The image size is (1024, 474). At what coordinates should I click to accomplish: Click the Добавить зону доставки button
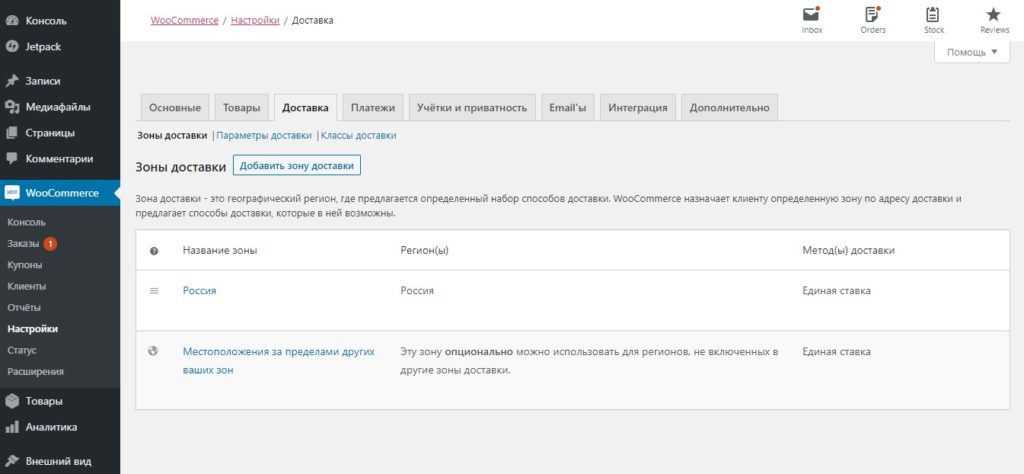tap(297, 166)
